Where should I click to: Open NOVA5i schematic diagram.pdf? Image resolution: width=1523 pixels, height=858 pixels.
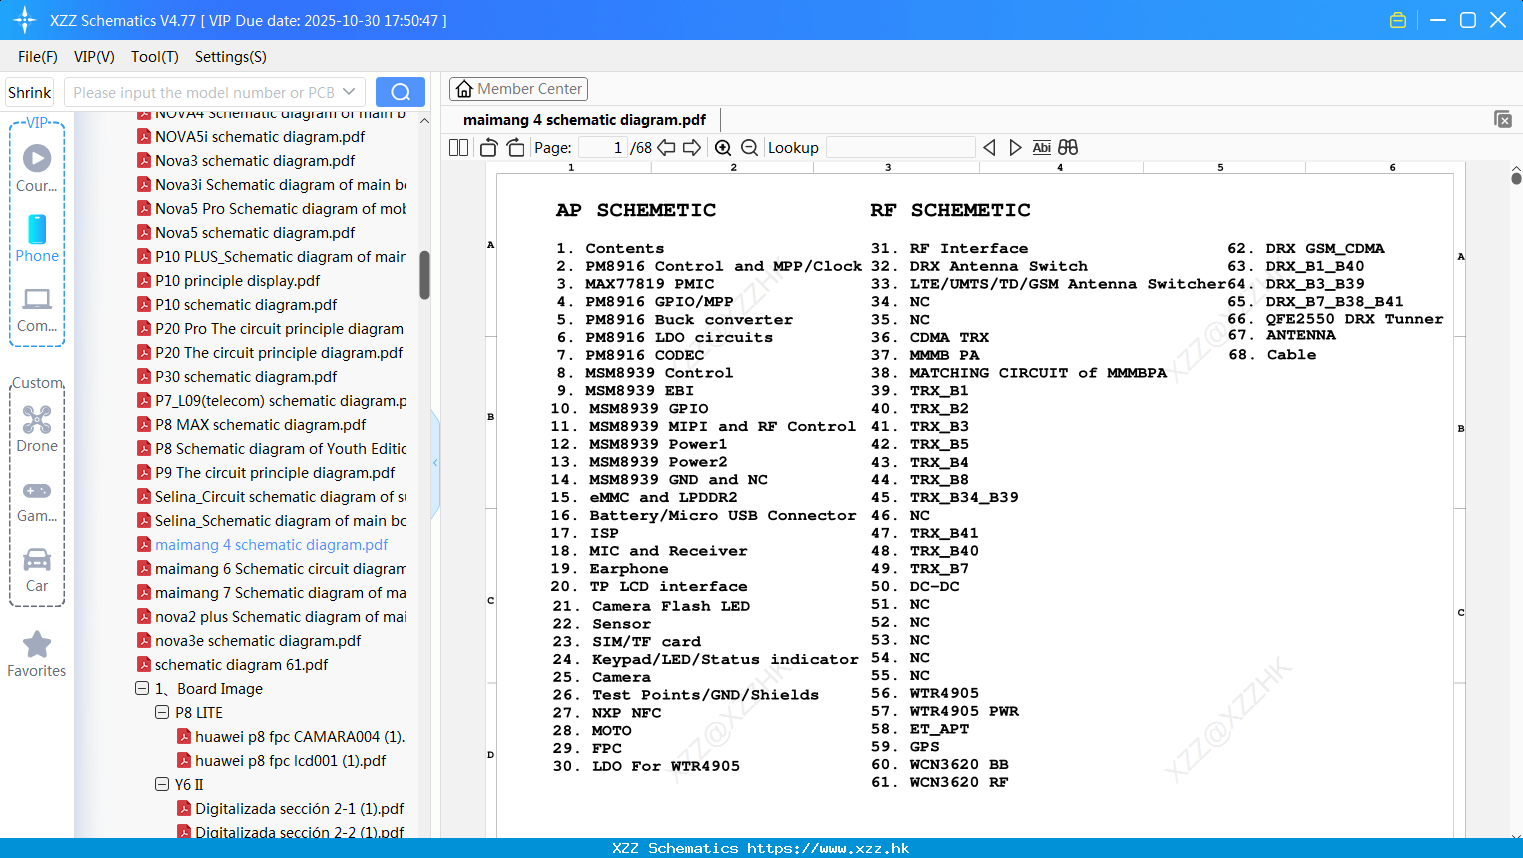pyautogui.click(x=260, y=136)
